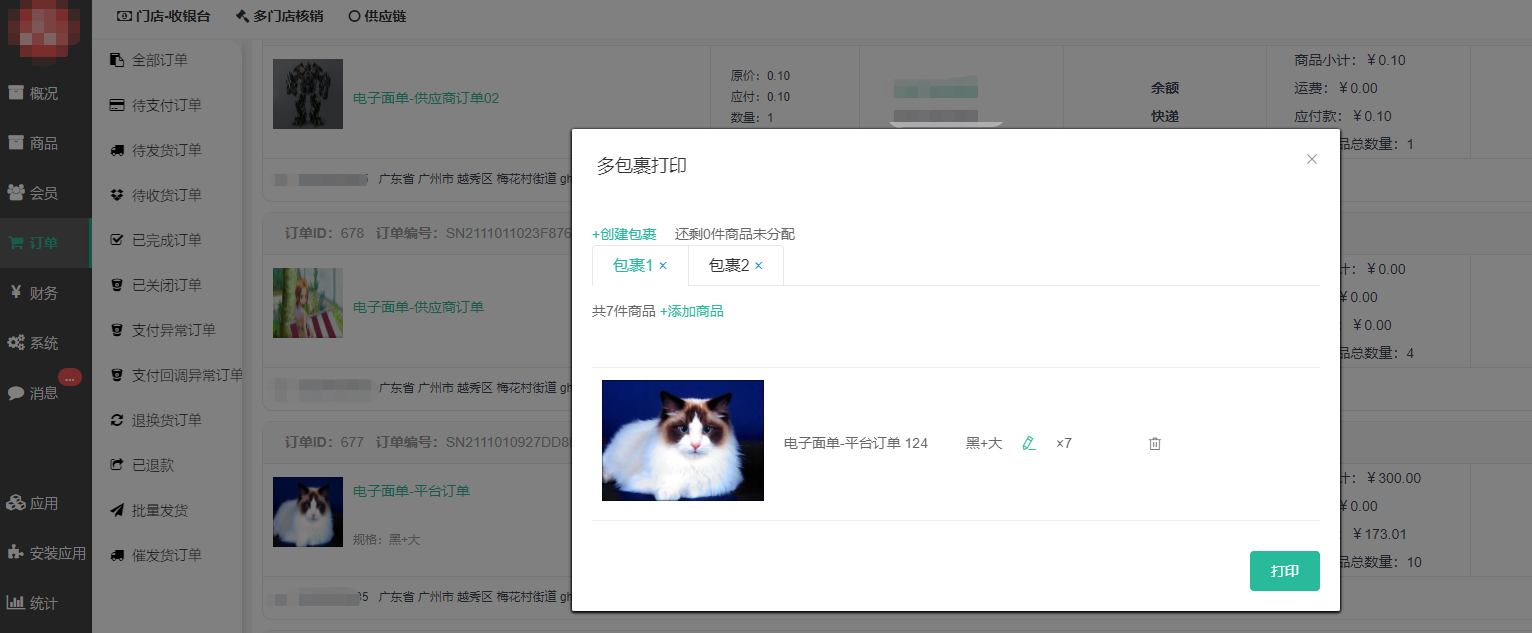Click the checked-box icon beside 已完成订单

(x=117, y=240)
